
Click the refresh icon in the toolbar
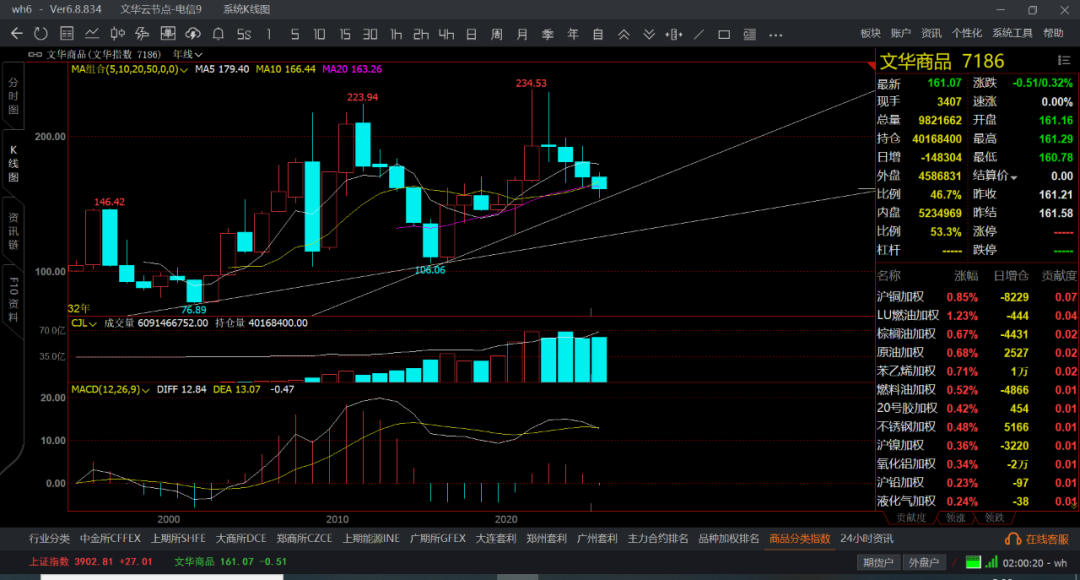(41, 34)
